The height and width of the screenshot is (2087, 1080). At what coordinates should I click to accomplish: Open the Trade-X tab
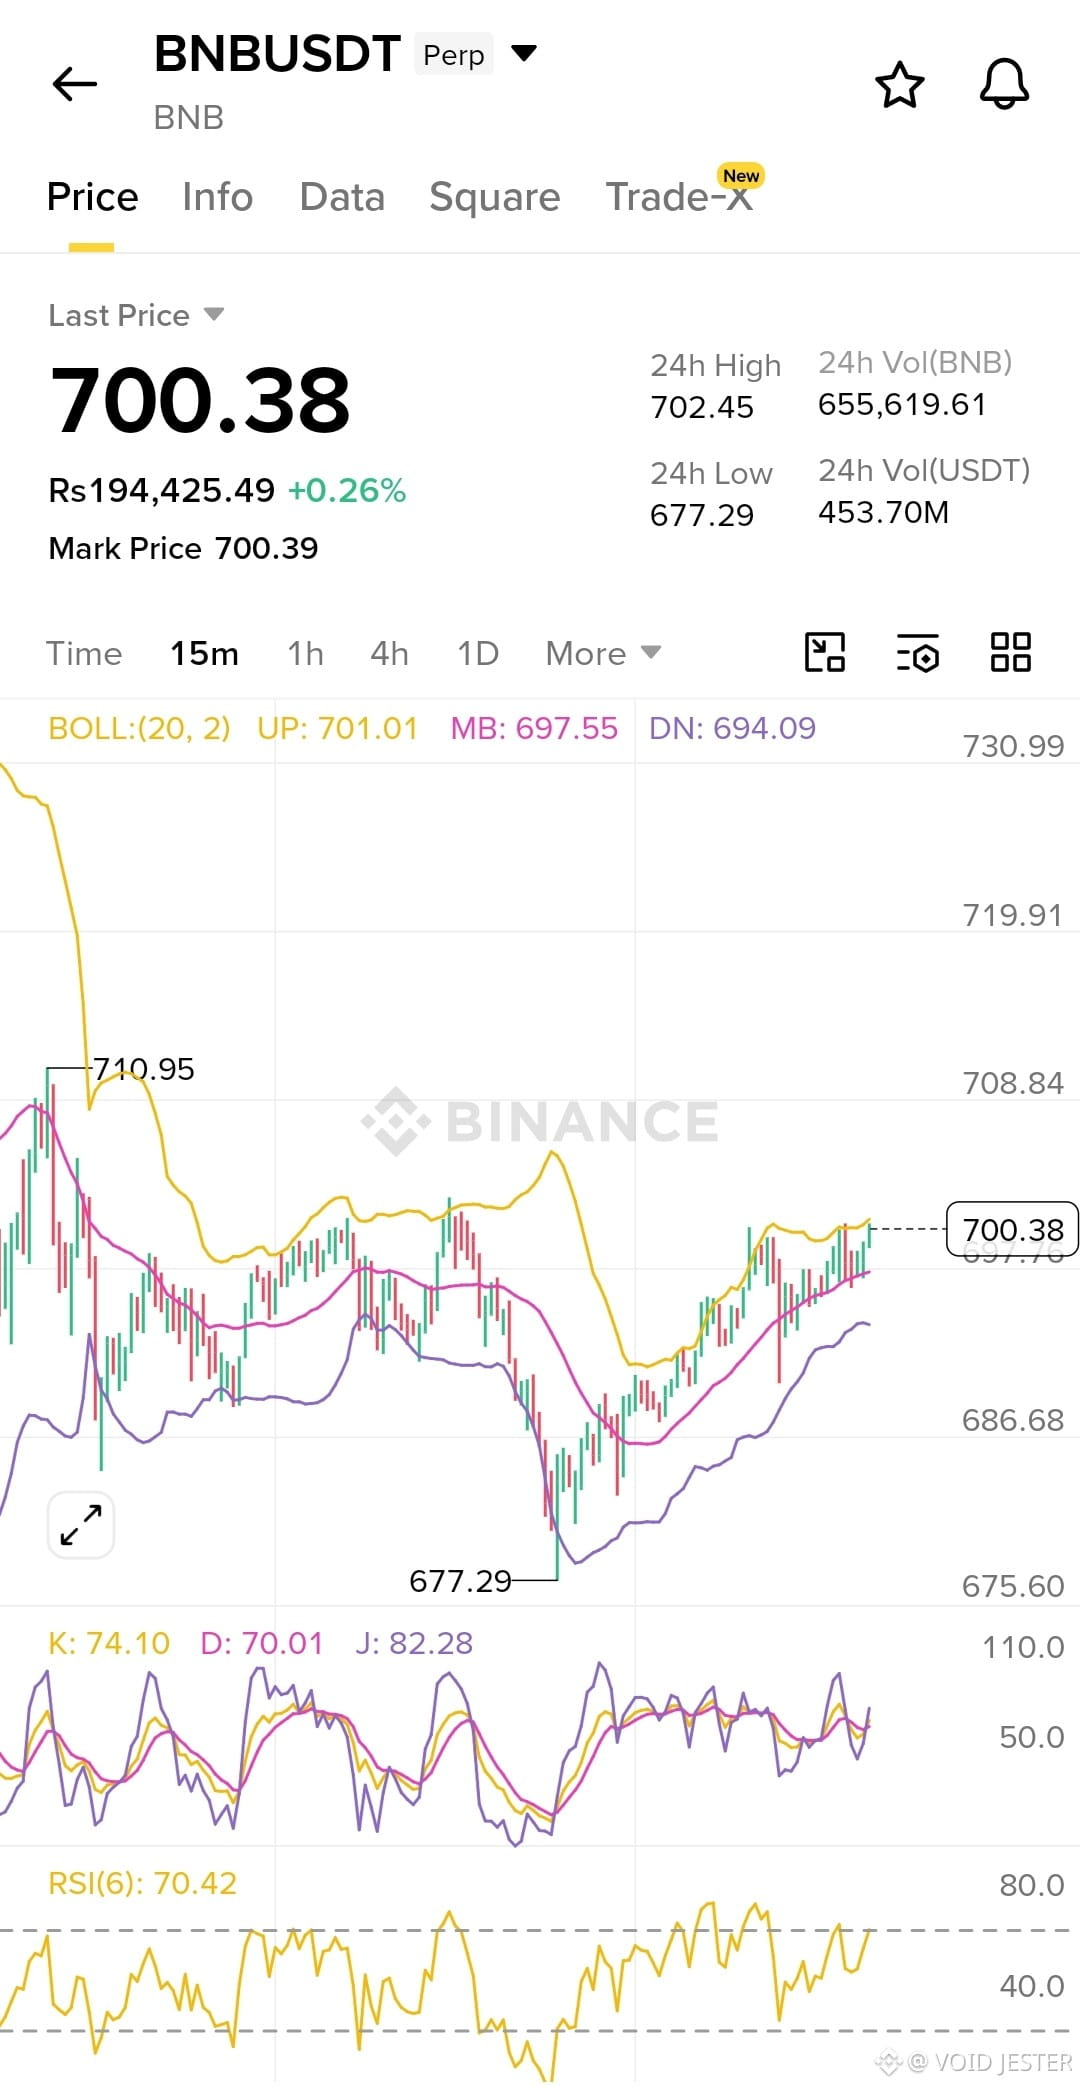[680, 197]
